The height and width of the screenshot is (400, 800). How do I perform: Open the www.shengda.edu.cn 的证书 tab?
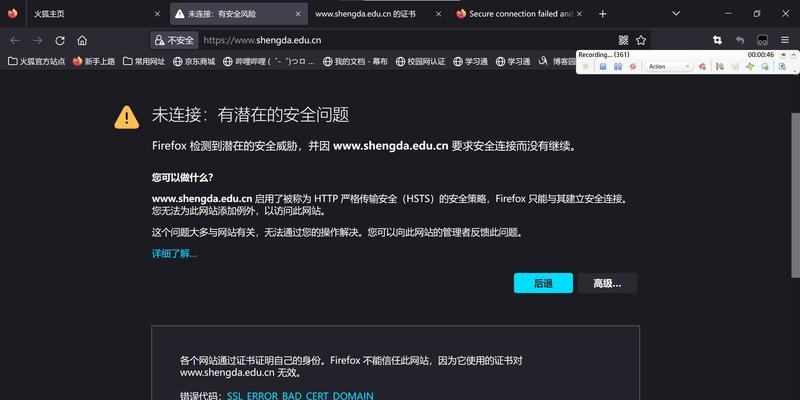coord(379,14)
